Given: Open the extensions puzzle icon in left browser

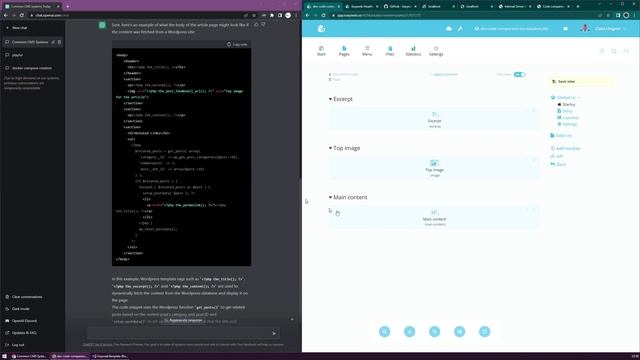Looking at the screenshot, I should [272, 15].
